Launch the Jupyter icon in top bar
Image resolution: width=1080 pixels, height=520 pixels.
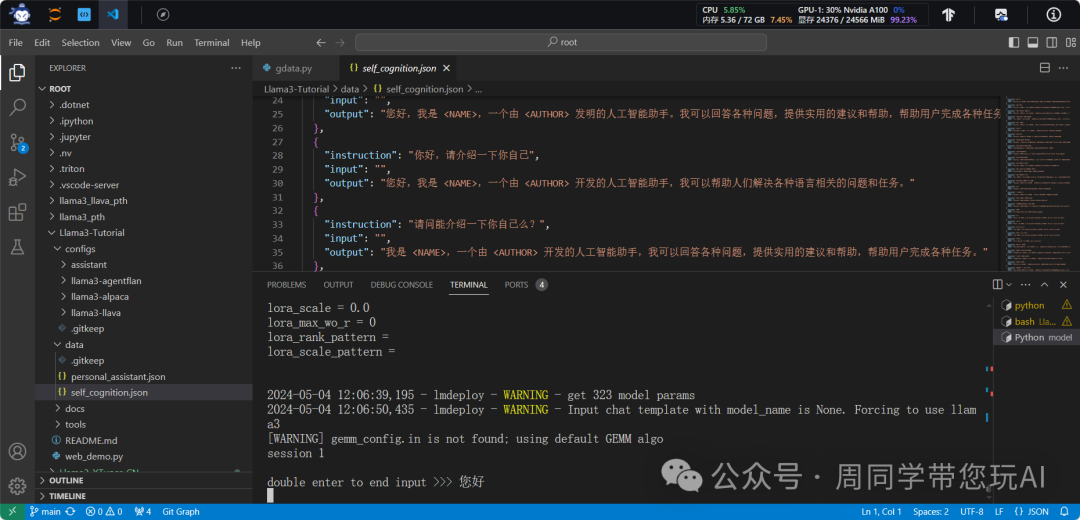point(54,14)
